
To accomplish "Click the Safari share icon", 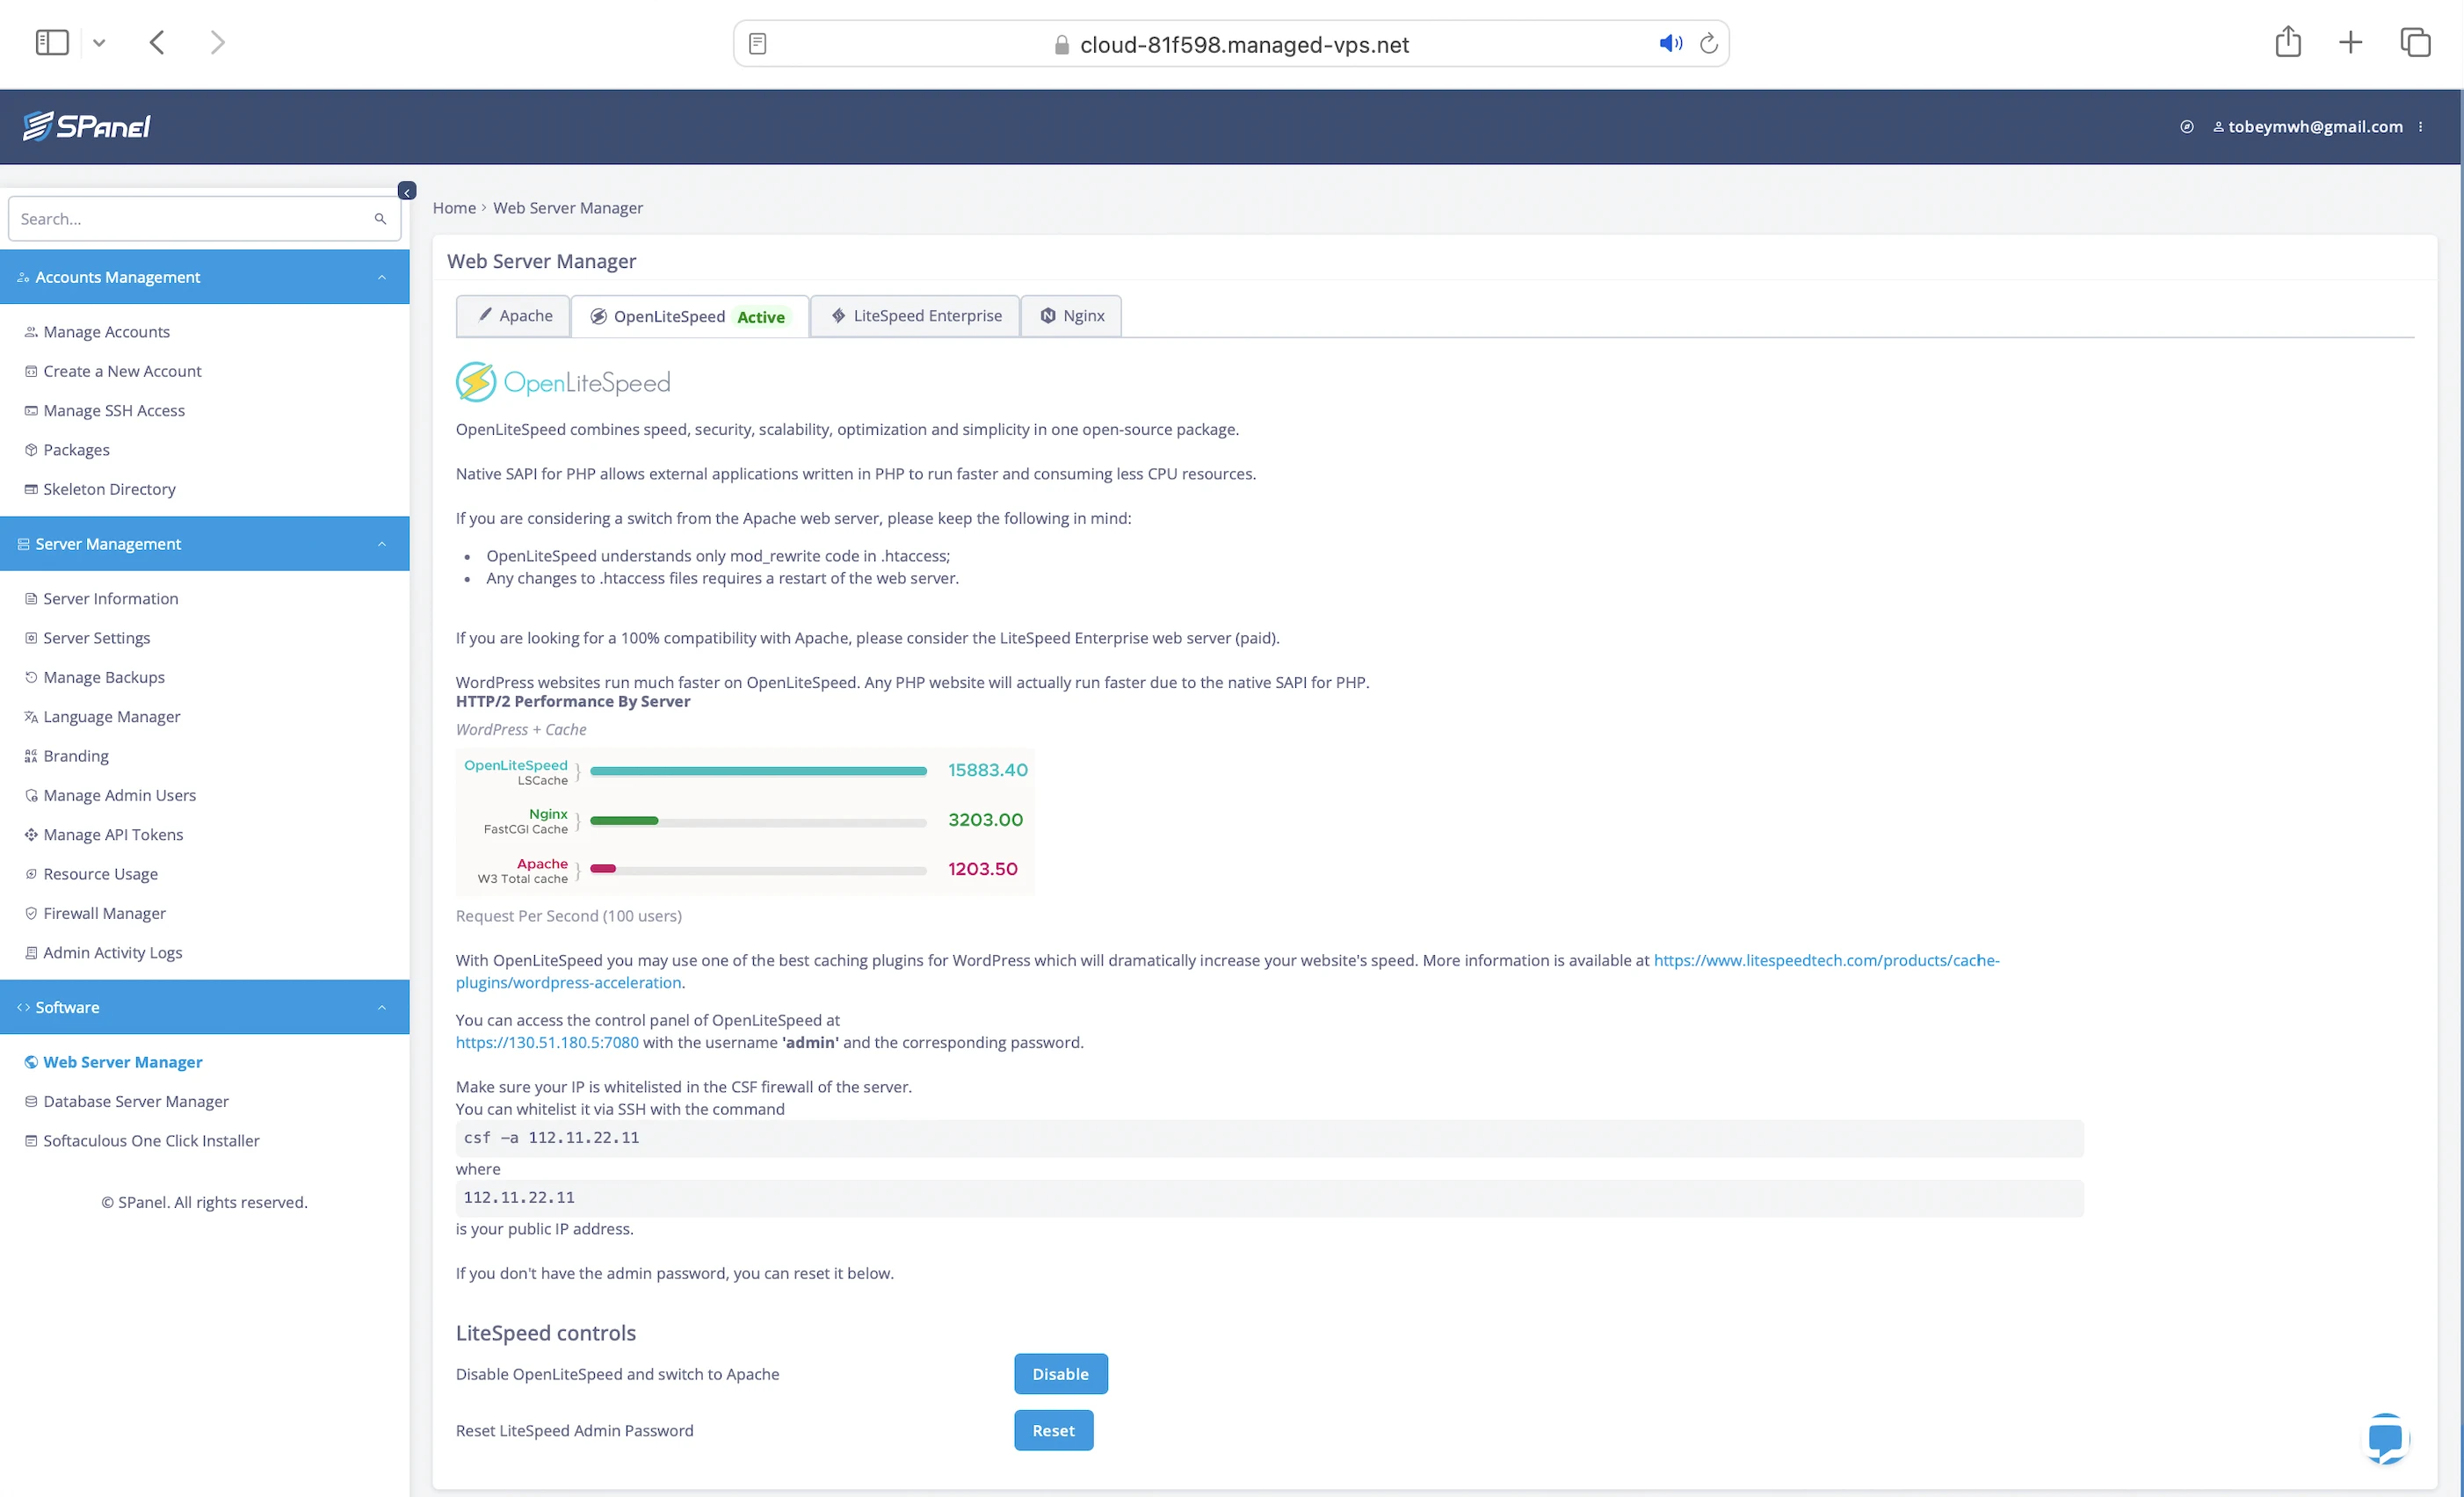I will [2287, 42].
